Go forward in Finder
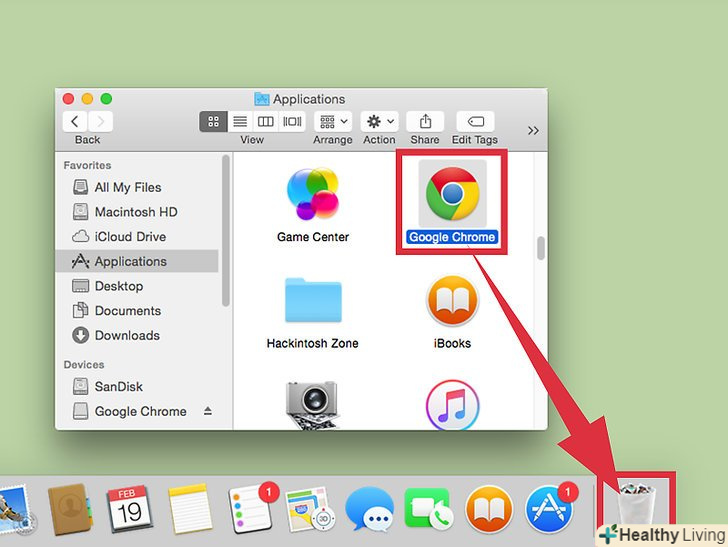728x547 pixels. (100, 122)
